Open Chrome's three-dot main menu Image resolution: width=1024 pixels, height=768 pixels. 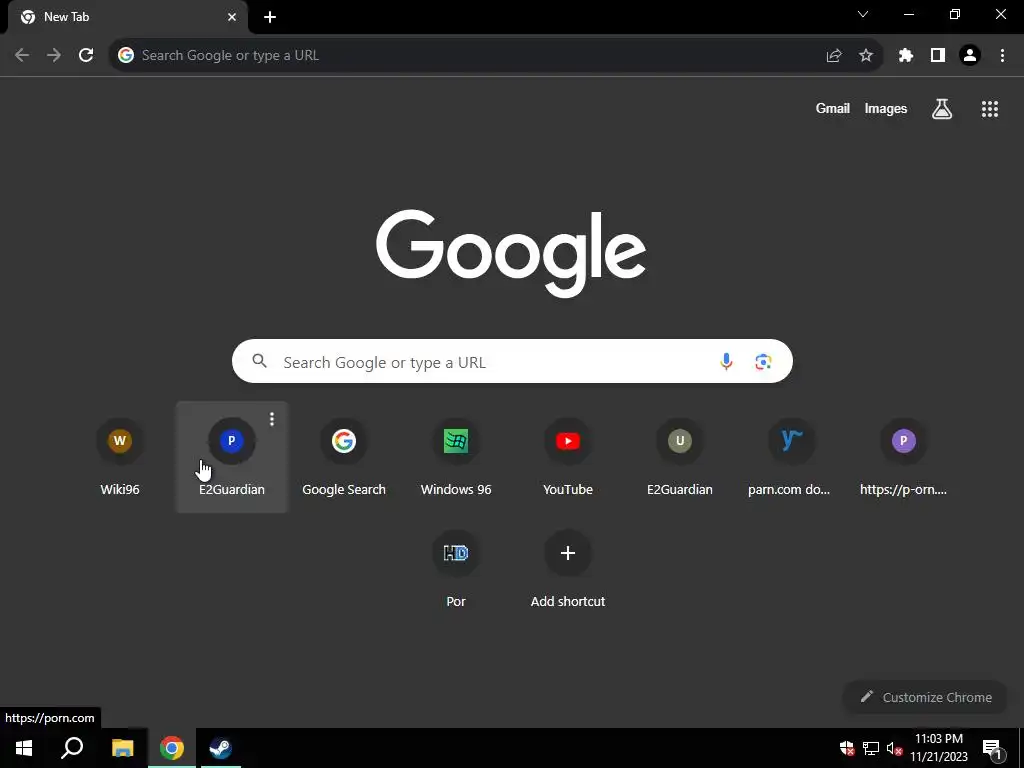[1002, 56]
